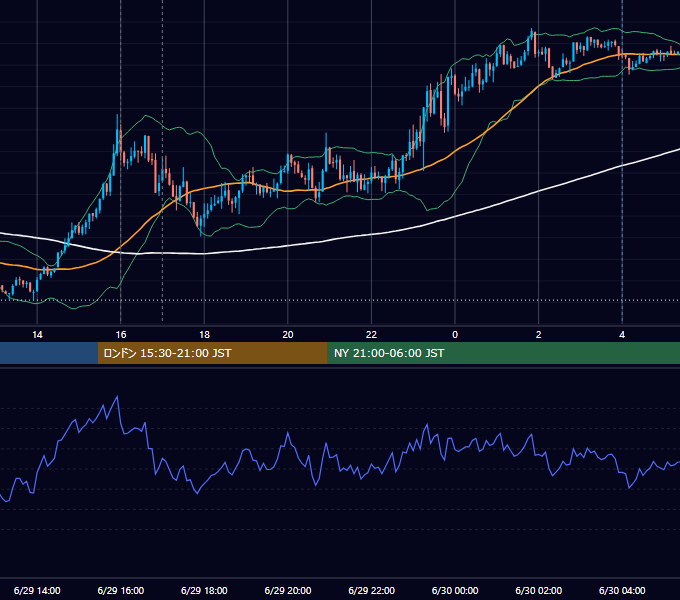Click the London session band '15:30-21:00 JST'
The height and width of the screenshot is (600, 680).
[212, 353]
